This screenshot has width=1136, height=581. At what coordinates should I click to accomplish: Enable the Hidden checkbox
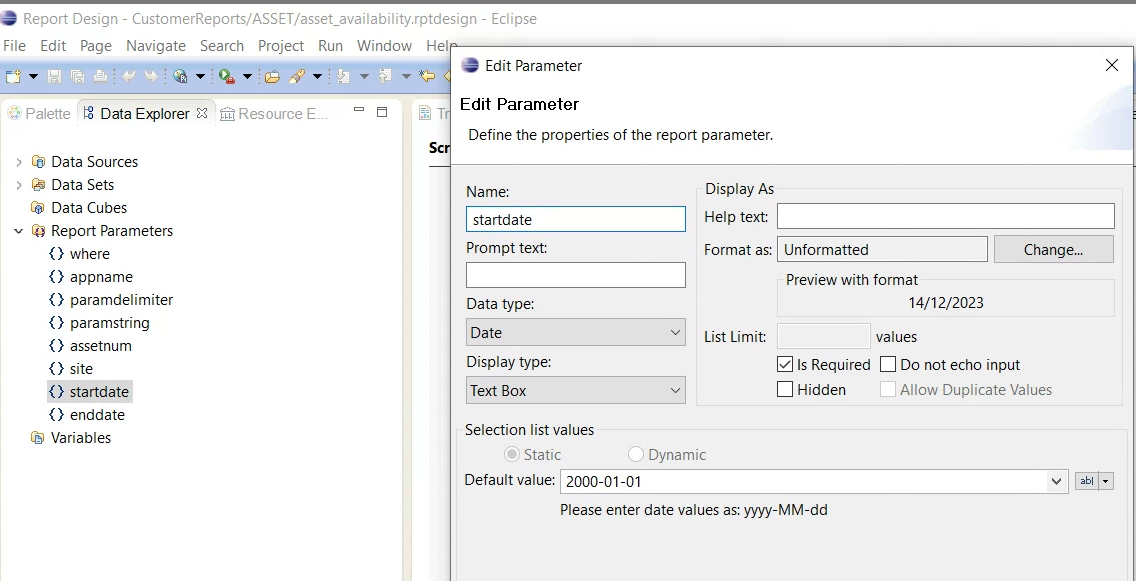[x=786, y=390]
